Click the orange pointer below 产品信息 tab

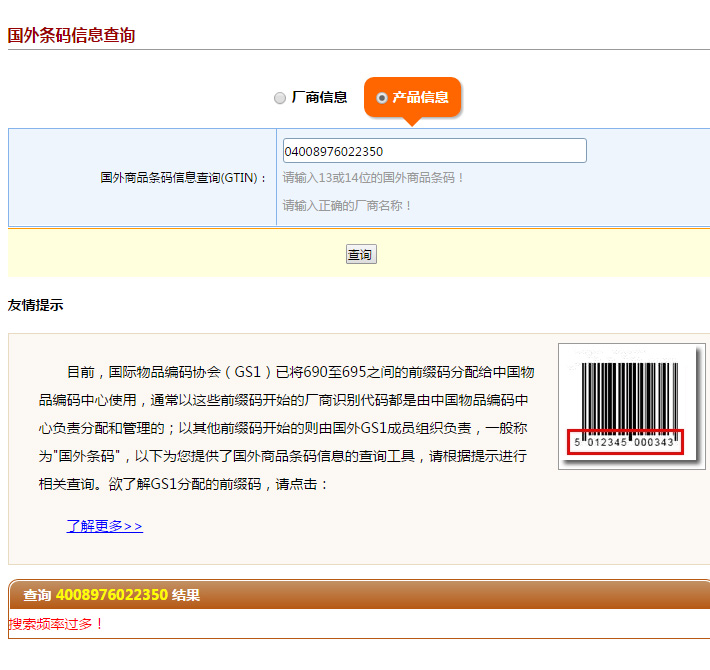click(411, 121)
